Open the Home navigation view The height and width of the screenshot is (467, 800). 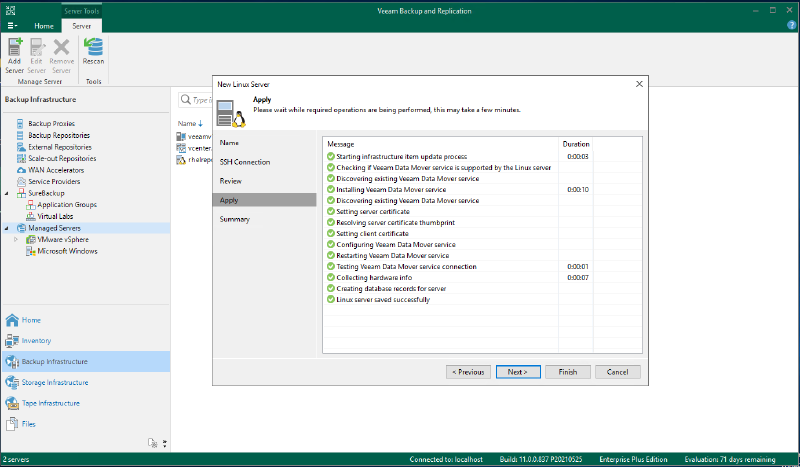[x=85, y=320]
